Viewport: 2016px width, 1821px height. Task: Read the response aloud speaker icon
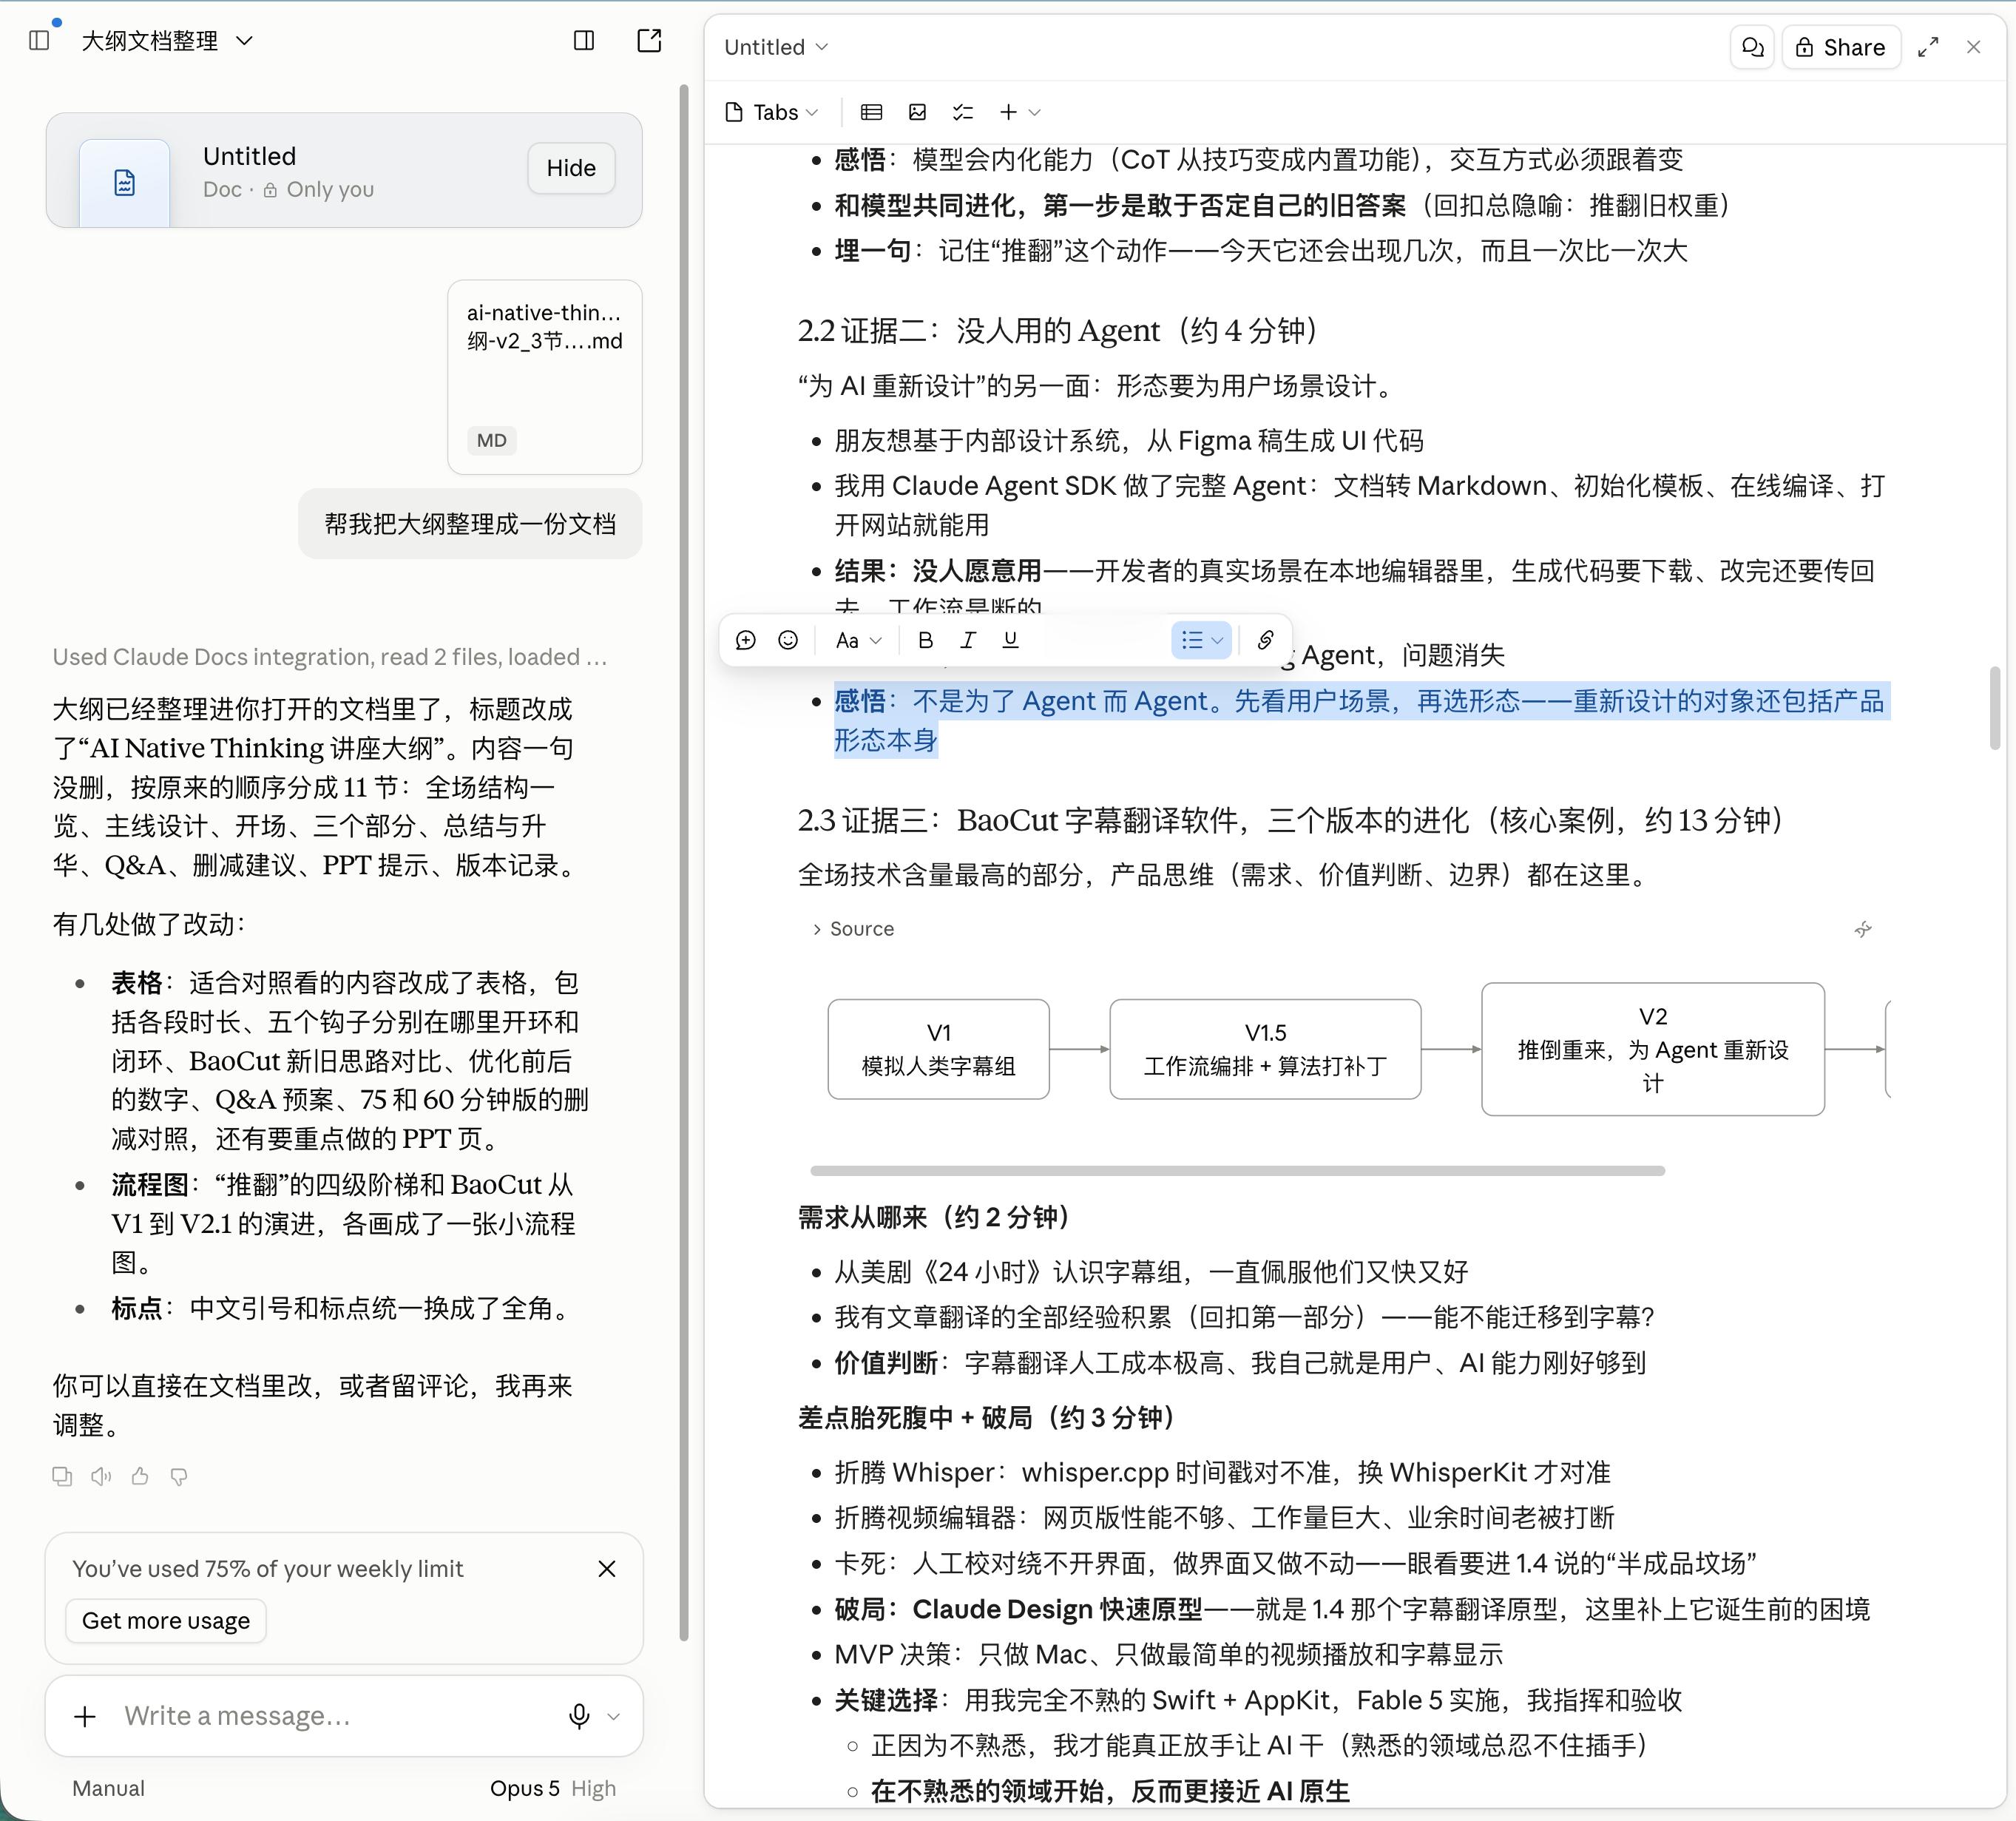[x=101, y=1476]
